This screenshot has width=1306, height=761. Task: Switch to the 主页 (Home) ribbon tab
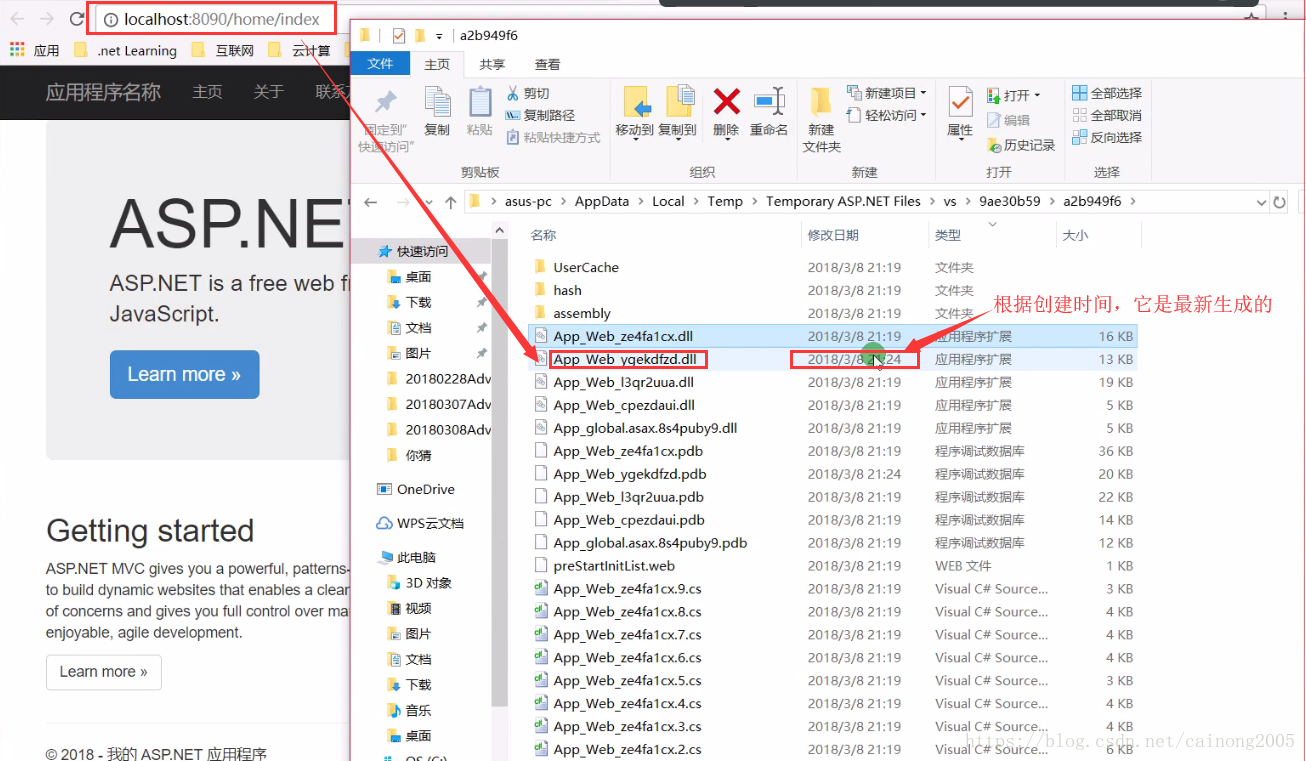pyautogui.click(x=437, y=64)
